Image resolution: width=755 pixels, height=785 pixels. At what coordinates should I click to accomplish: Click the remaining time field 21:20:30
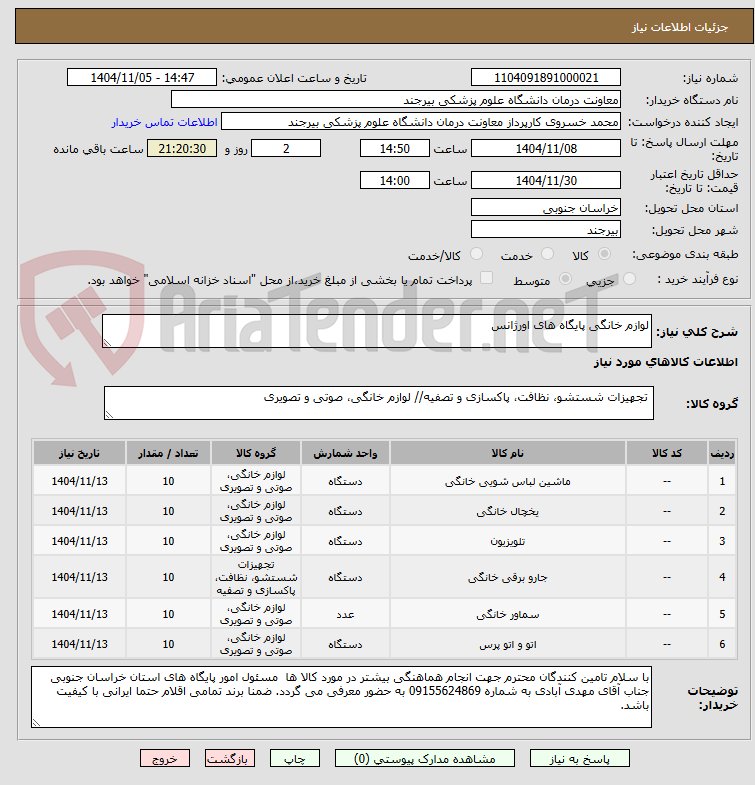coord(182,149)
